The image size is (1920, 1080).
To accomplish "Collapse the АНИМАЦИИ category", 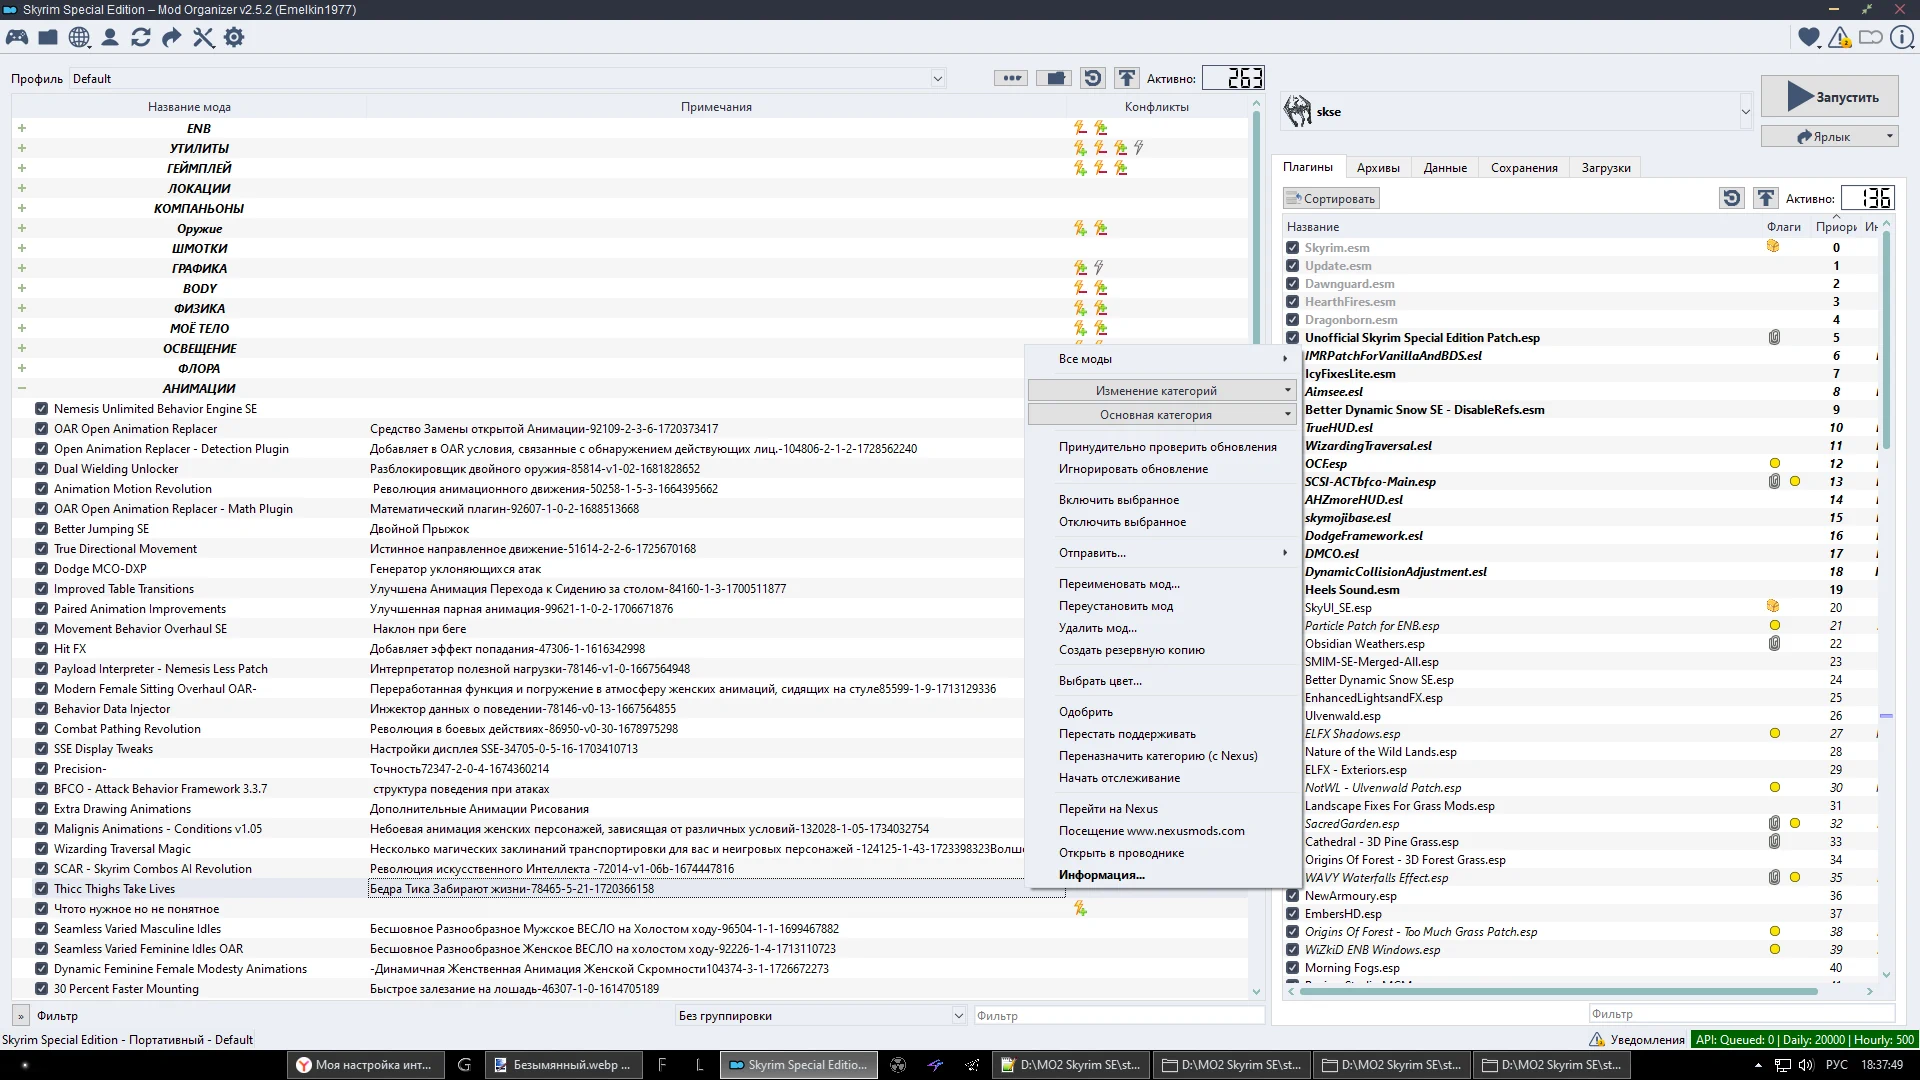I will 22,388.
